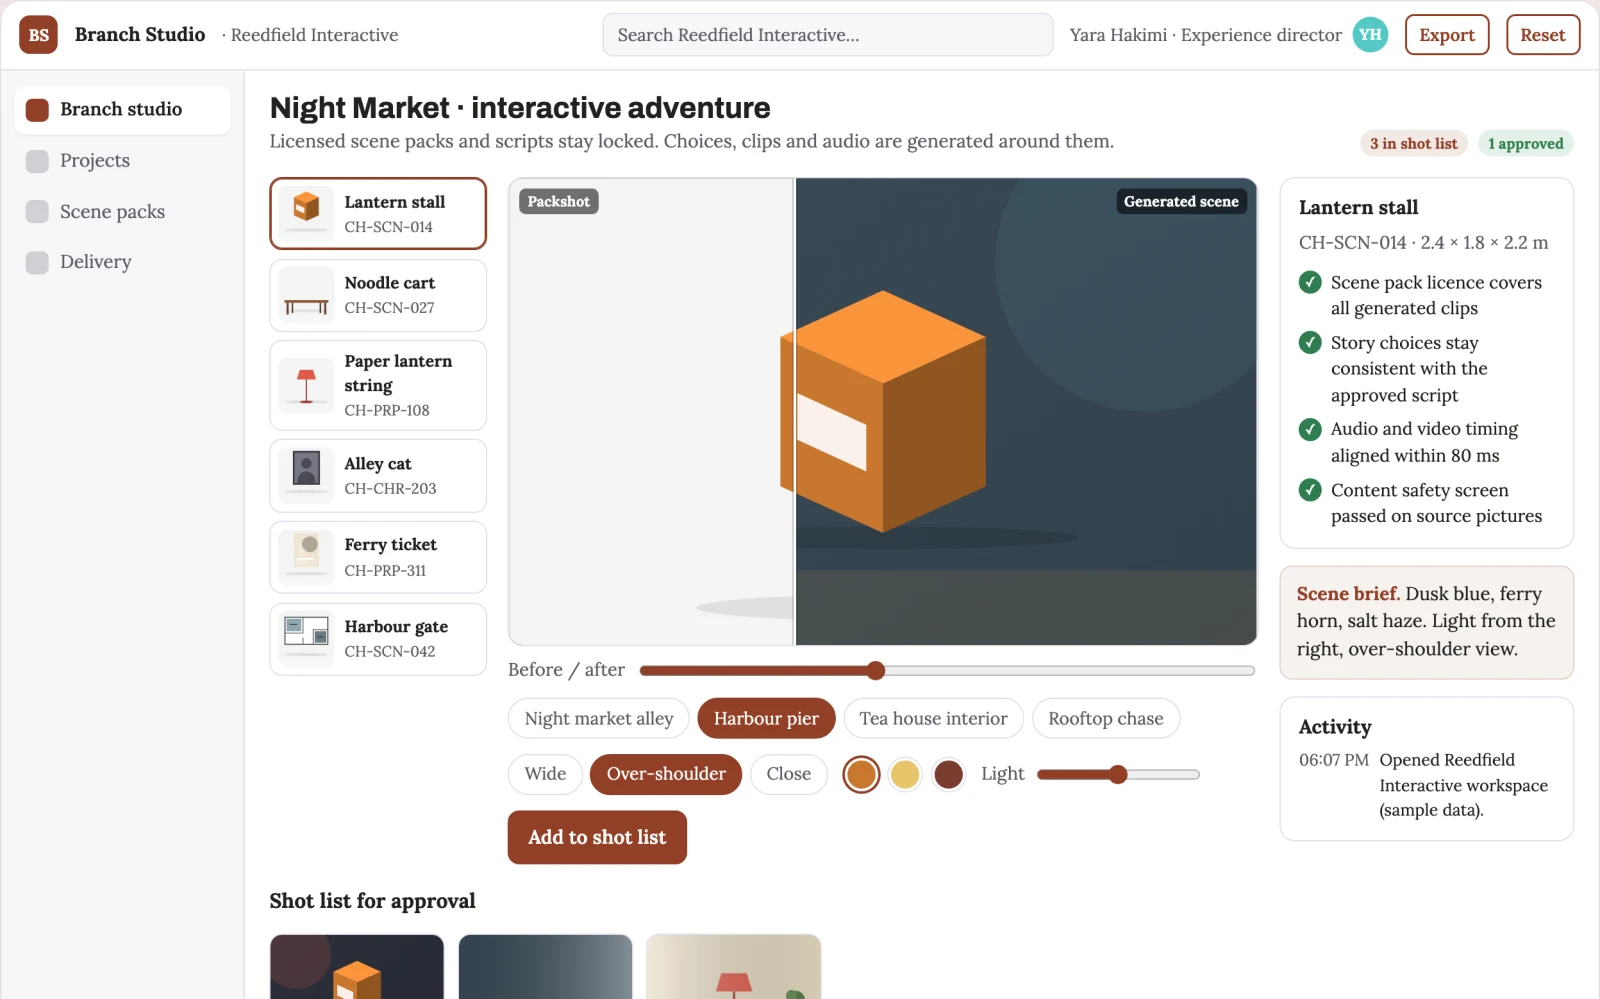Click the Packshot label on preview
This screenshot has width=1600, height=999.
(x=558, y=202)
